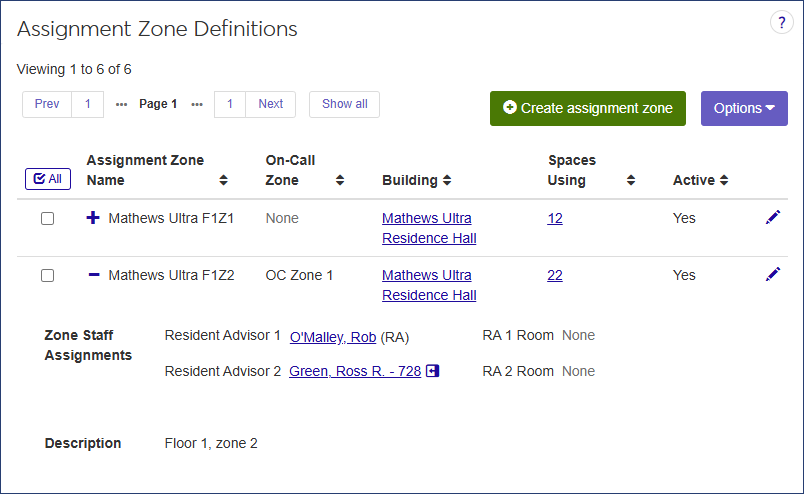Click the Resident Advisor 2 label
The height and width of the screenshot is (494, 804).
223,371
